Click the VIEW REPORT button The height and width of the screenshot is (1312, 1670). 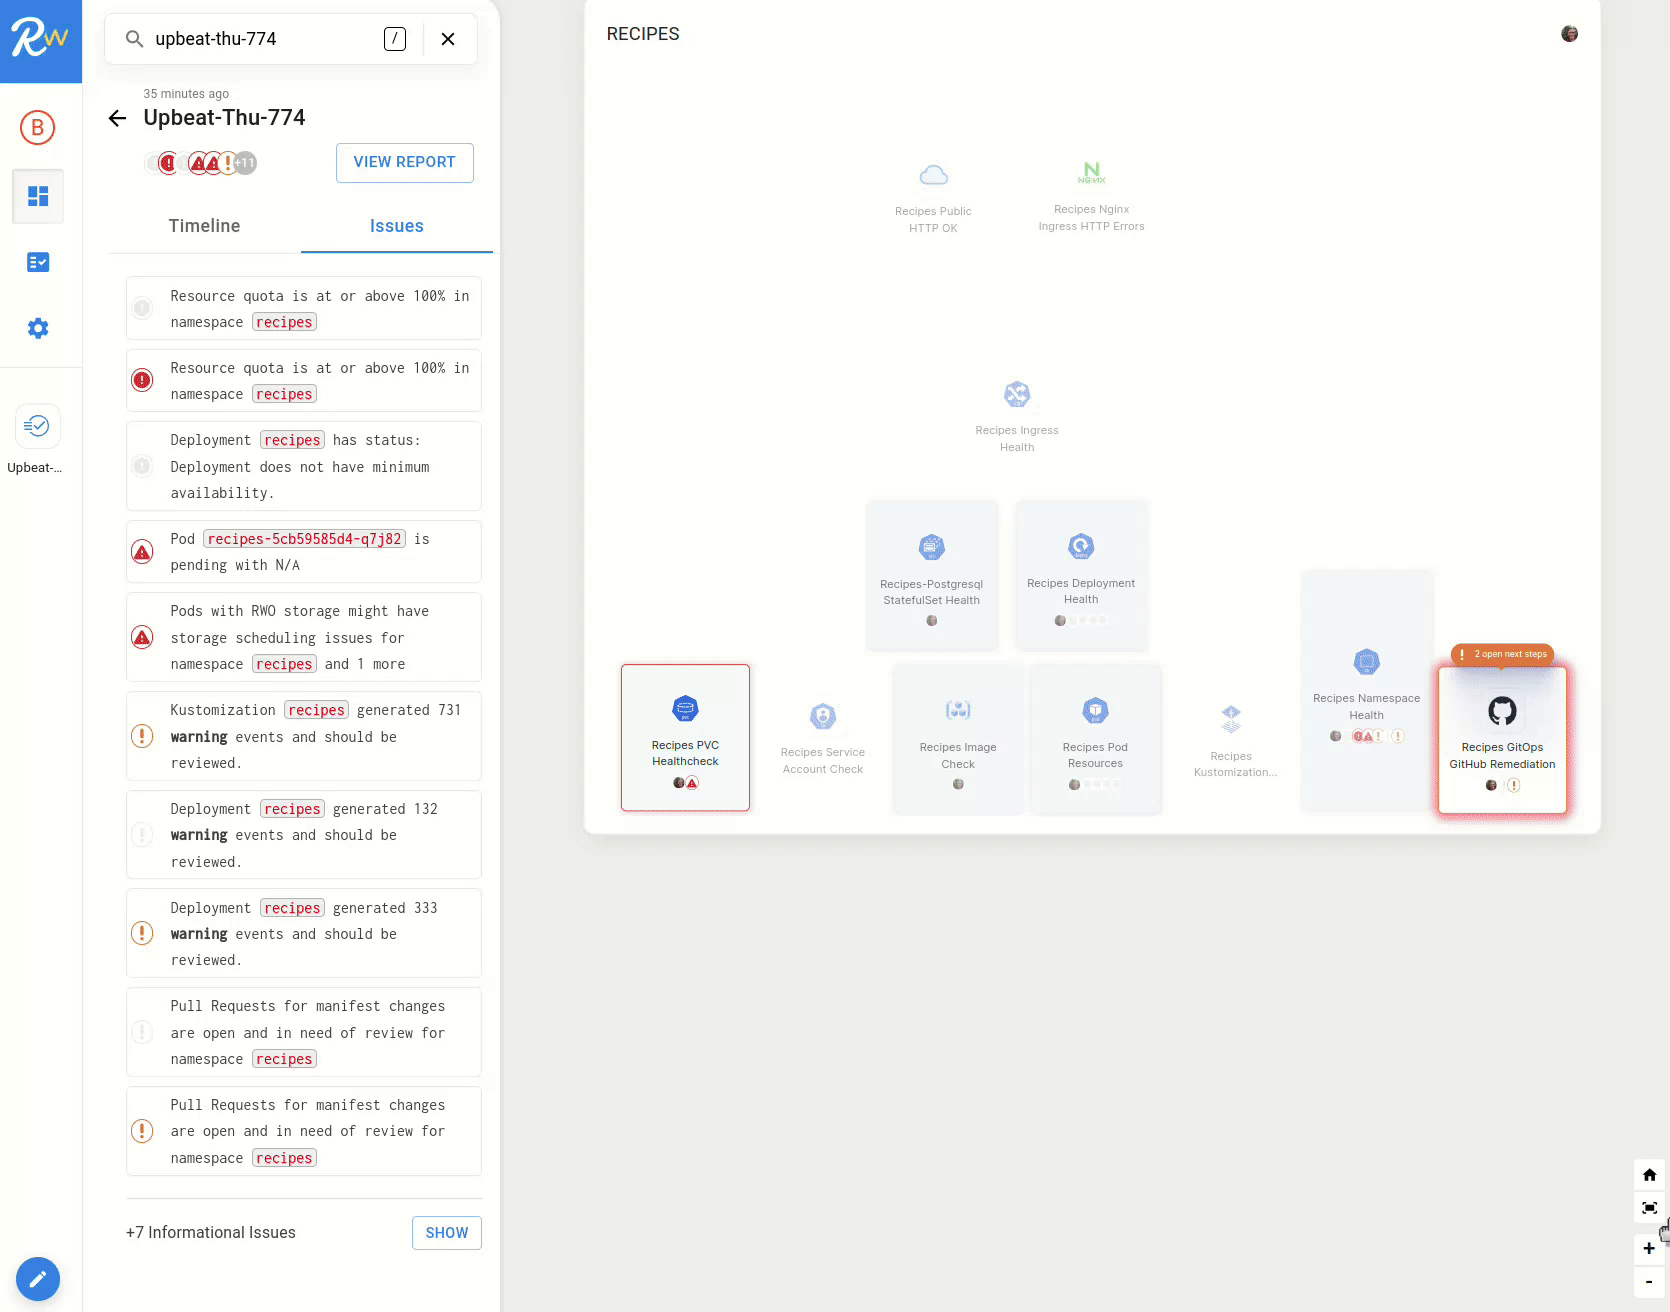[404, 162]
